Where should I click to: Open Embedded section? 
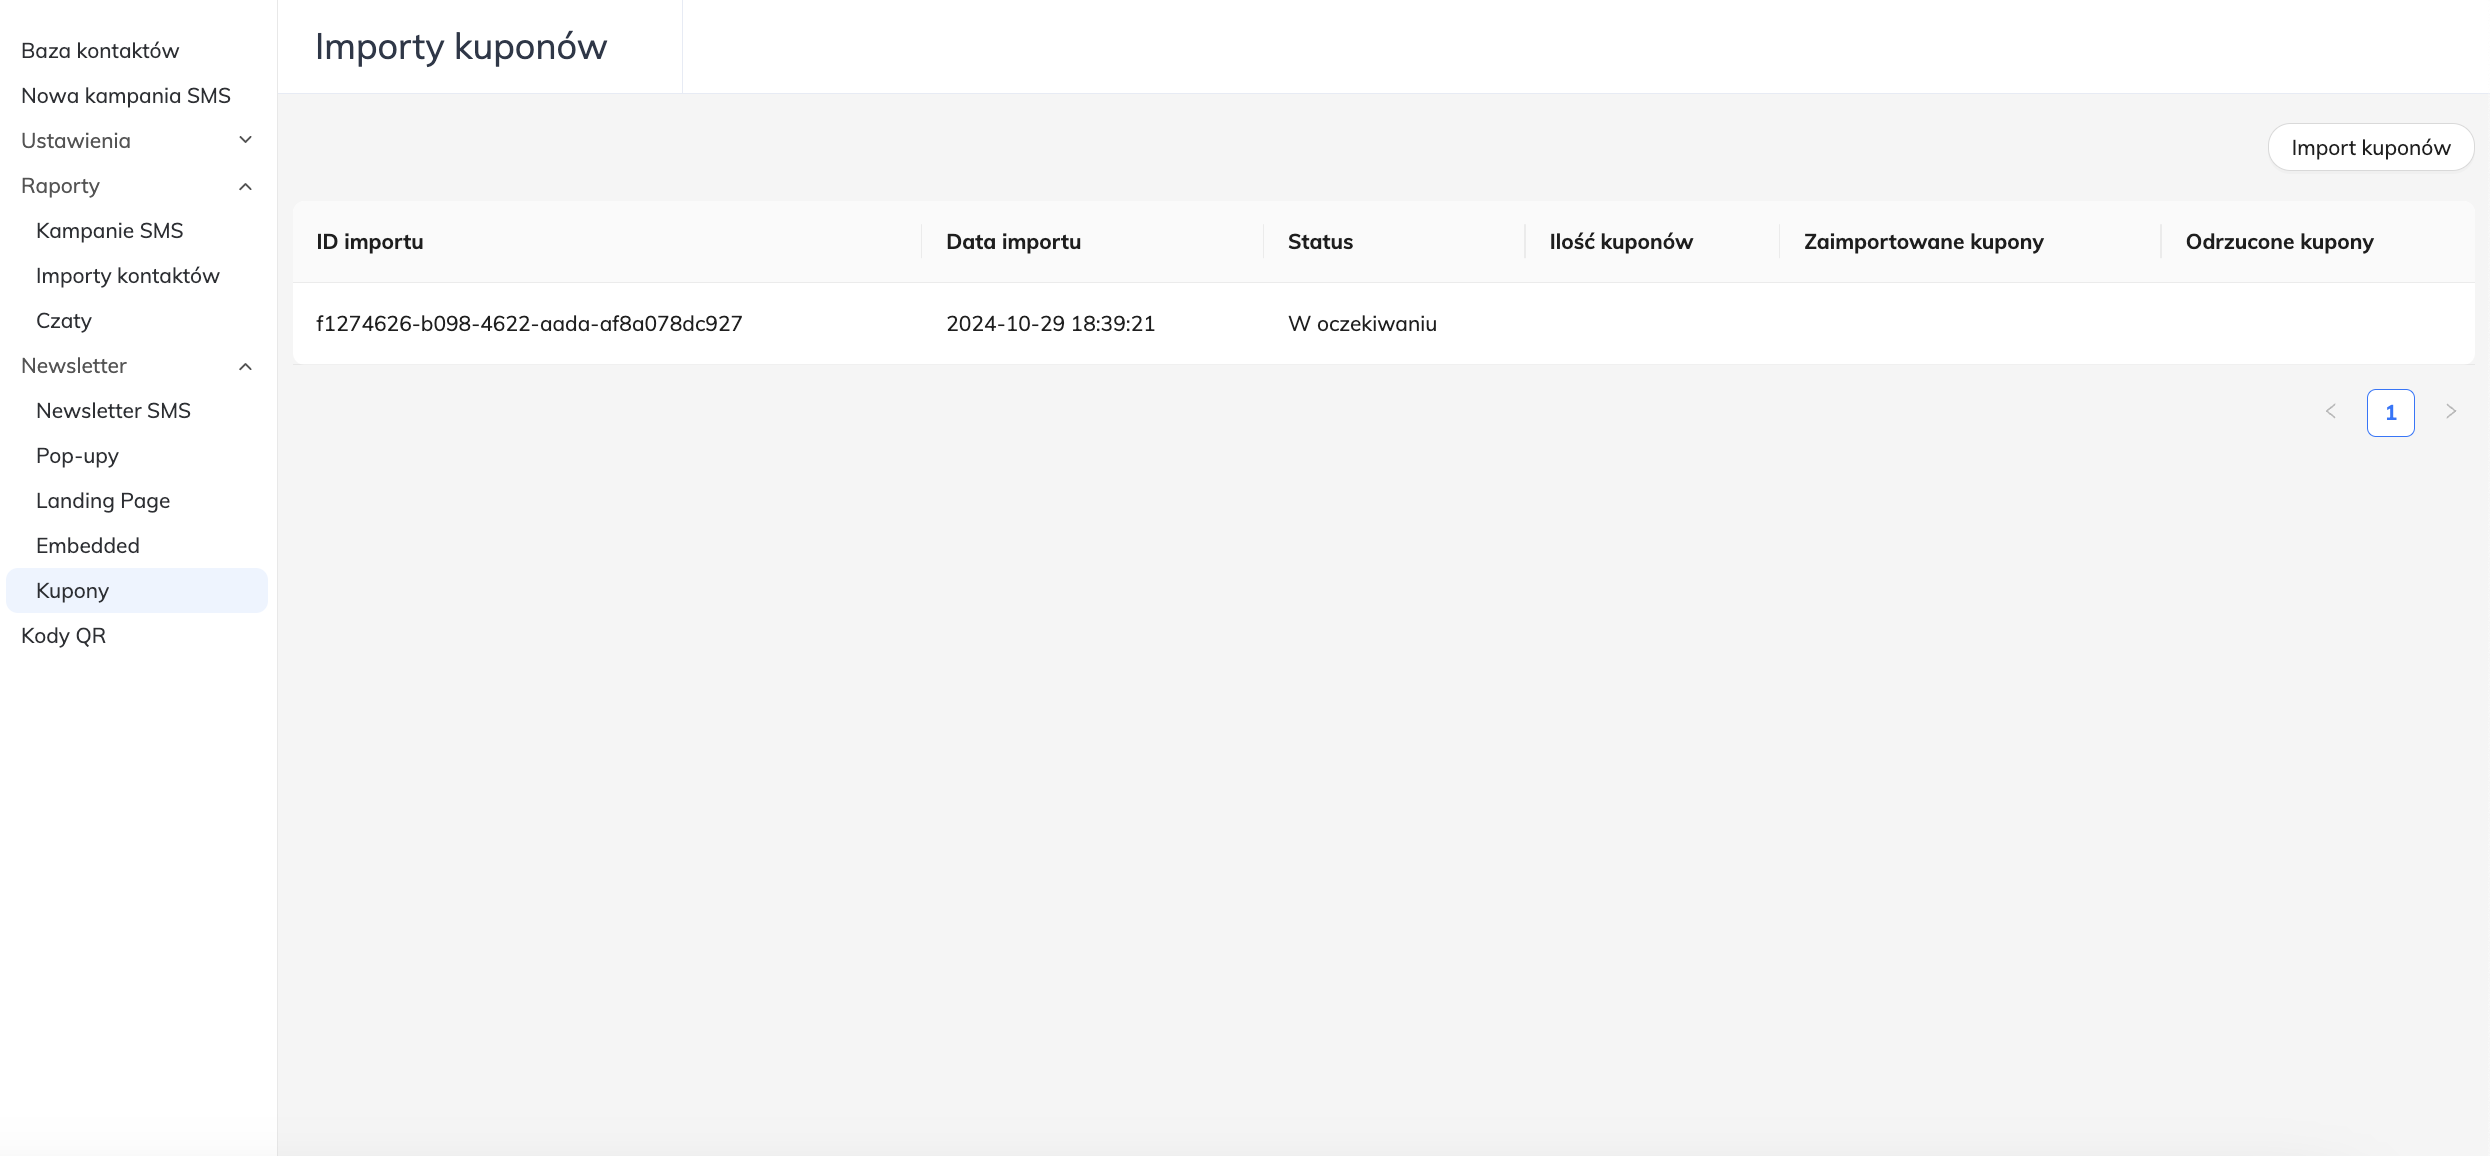(x=88, y=546)
